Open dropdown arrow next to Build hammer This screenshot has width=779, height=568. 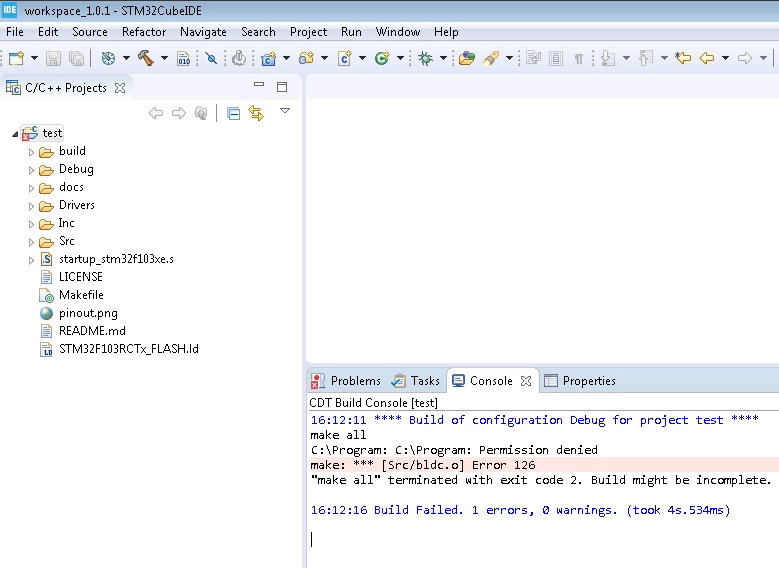(x=164, y=58)
